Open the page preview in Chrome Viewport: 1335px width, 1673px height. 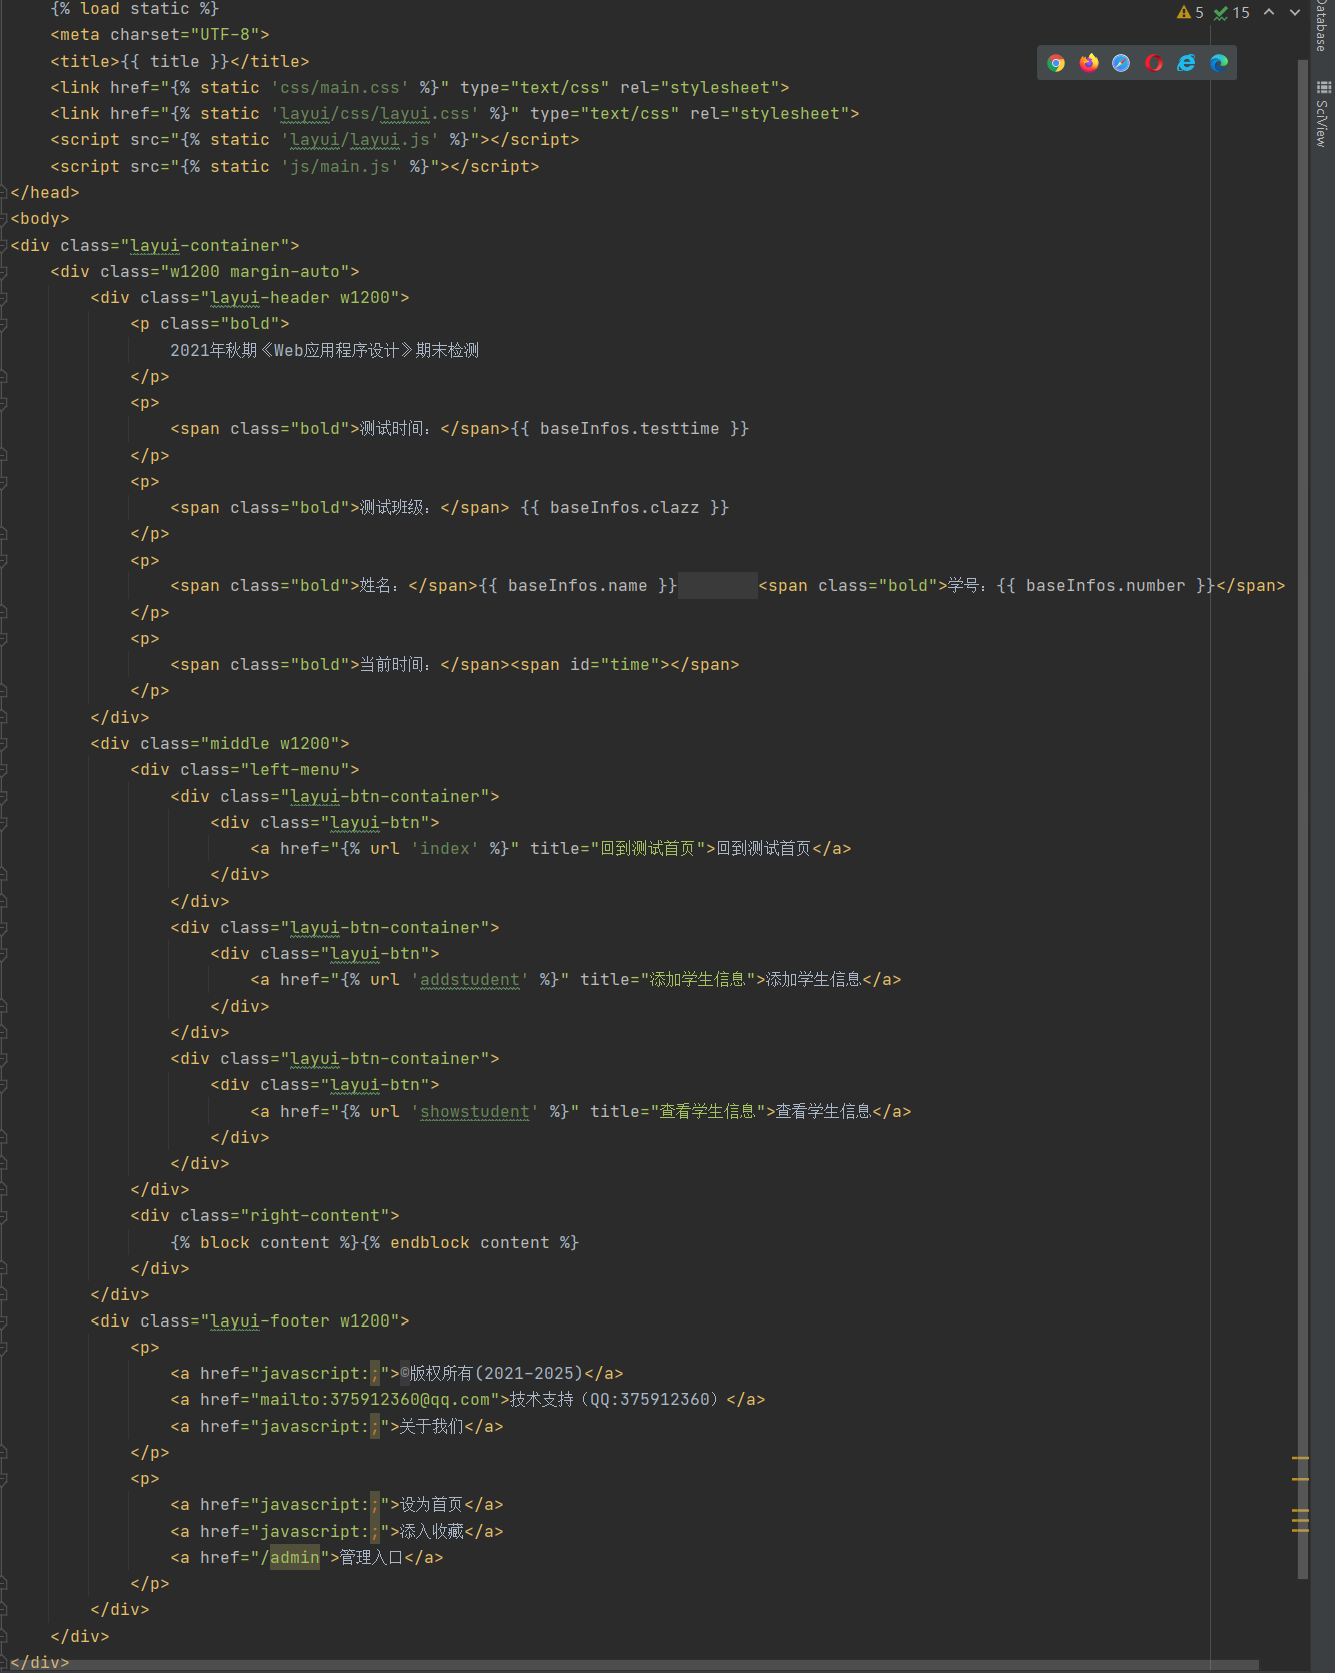click(1056, 63)
